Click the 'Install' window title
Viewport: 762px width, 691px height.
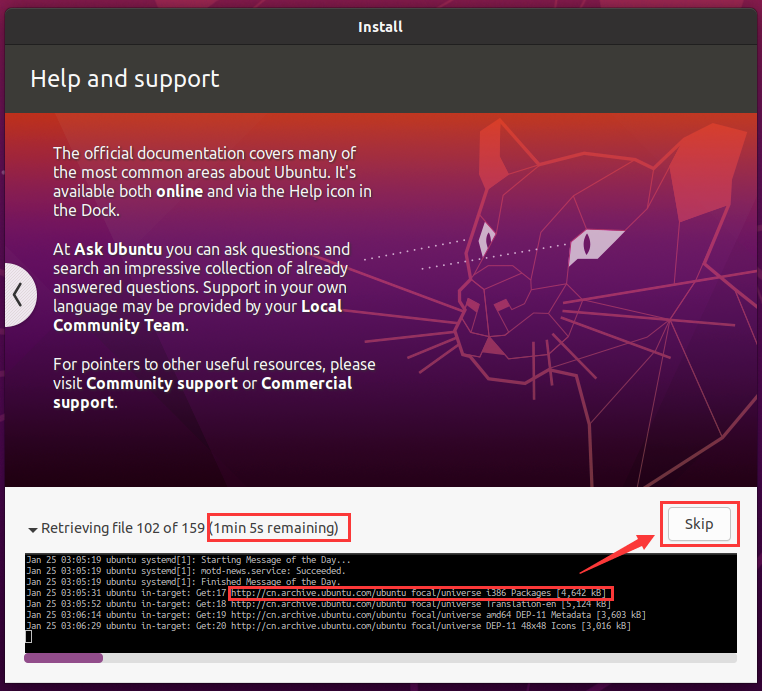tap(381, 27)
